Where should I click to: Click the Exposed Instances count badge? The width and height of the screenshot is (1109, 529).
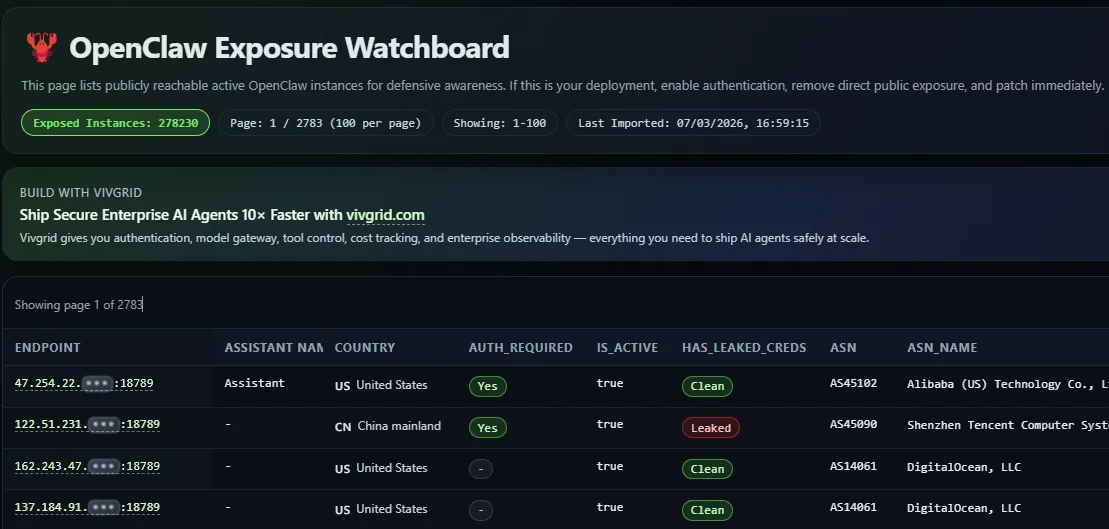[115, 123]
